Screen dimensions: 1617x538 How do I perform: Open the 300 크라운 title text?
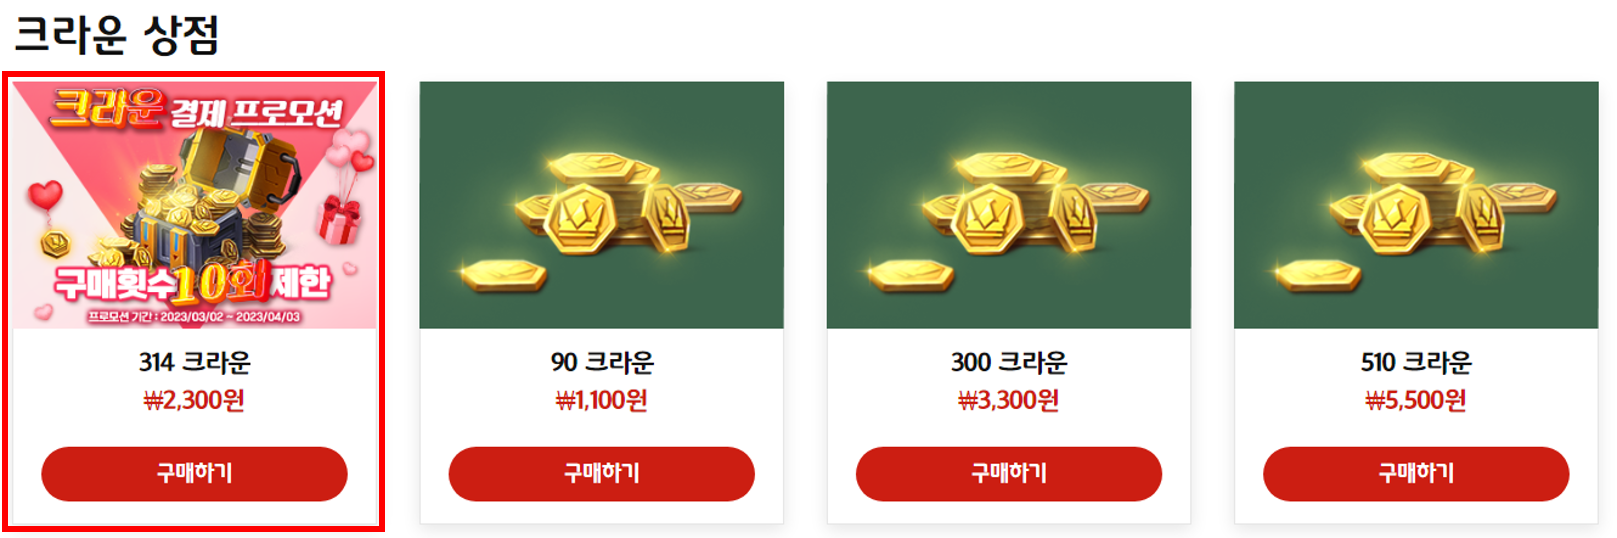(1009, 362)
